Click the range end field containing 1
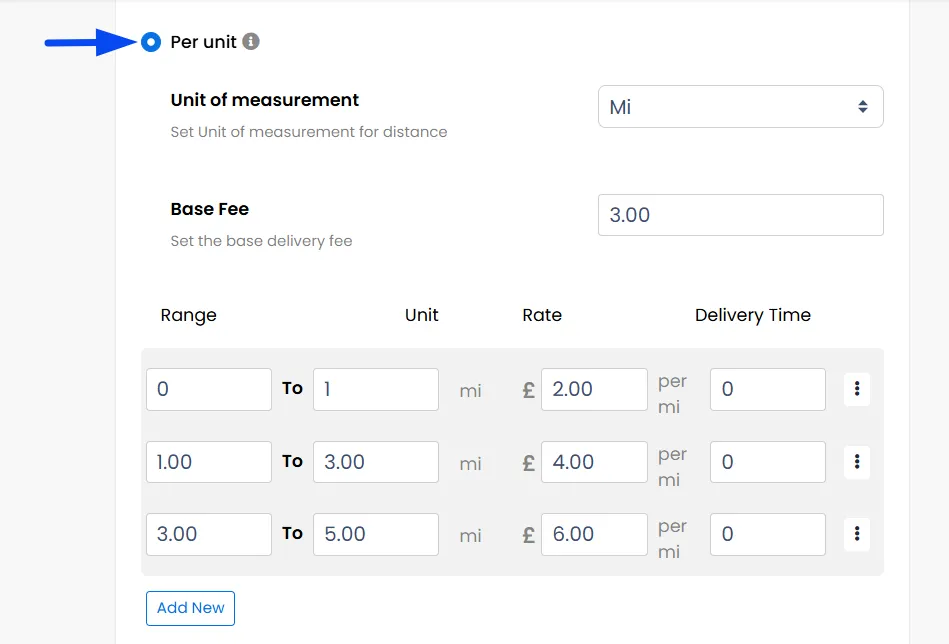 point(375,389)
